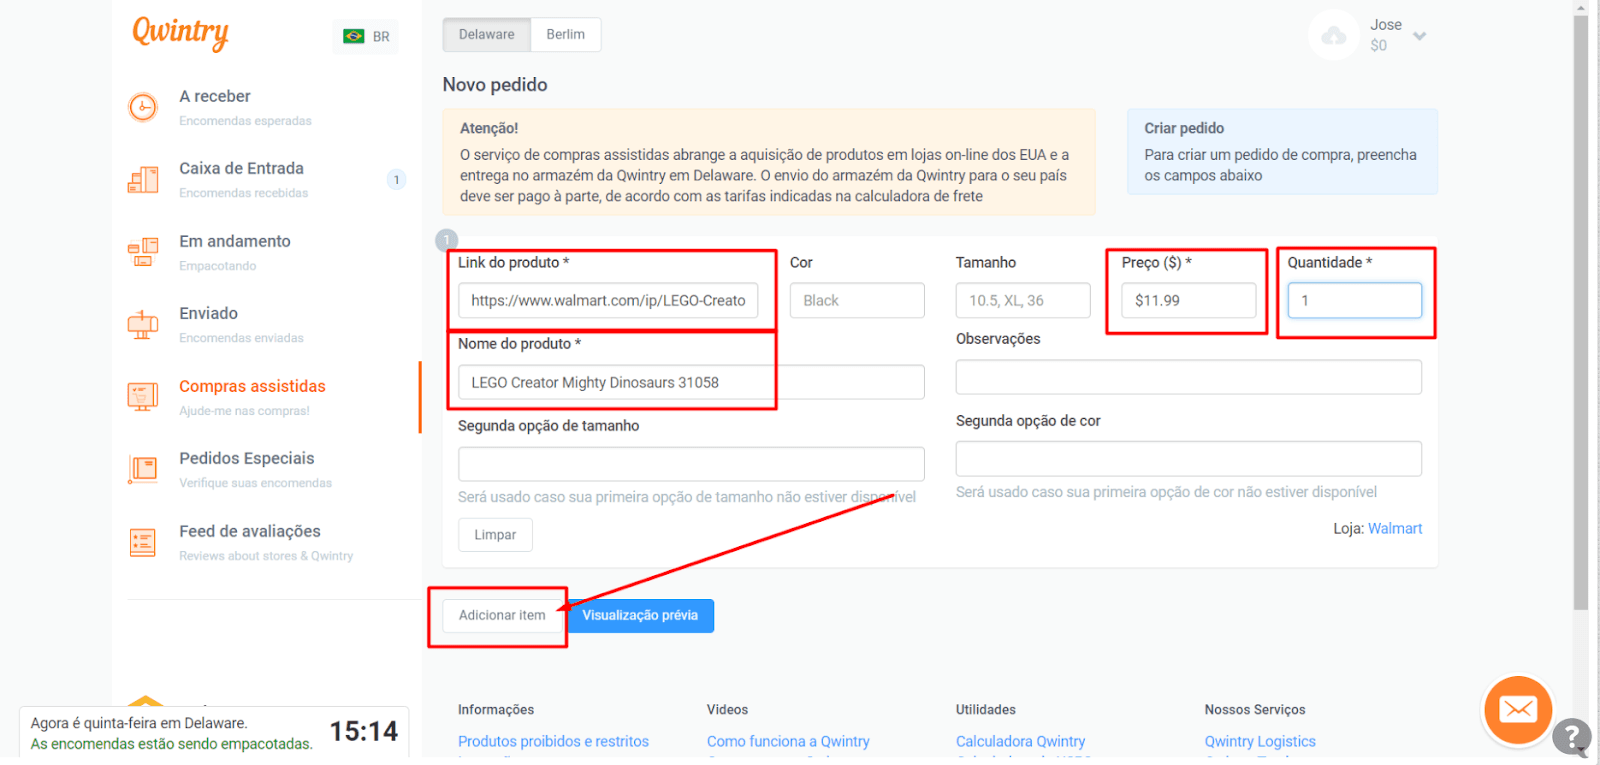Focus the Nome do produto field
This screenshot has height=765, width=1600.
click(691, 382)
